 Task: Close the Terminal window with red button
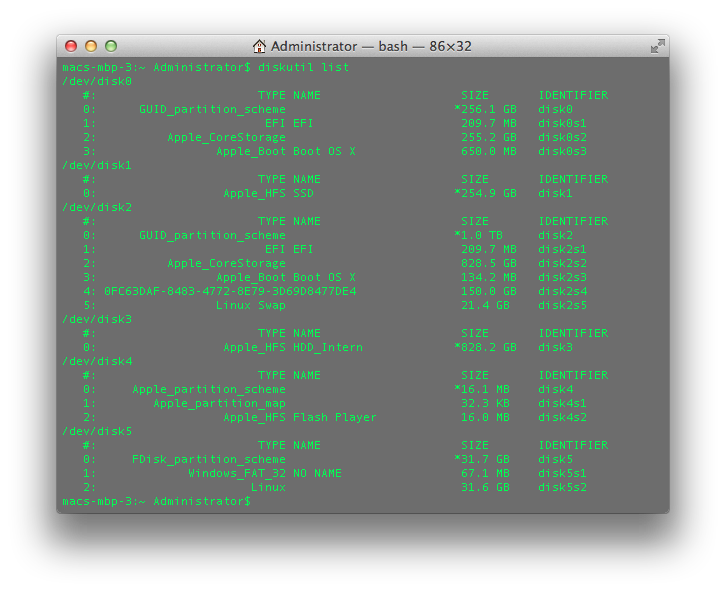[x=71, y=46]
